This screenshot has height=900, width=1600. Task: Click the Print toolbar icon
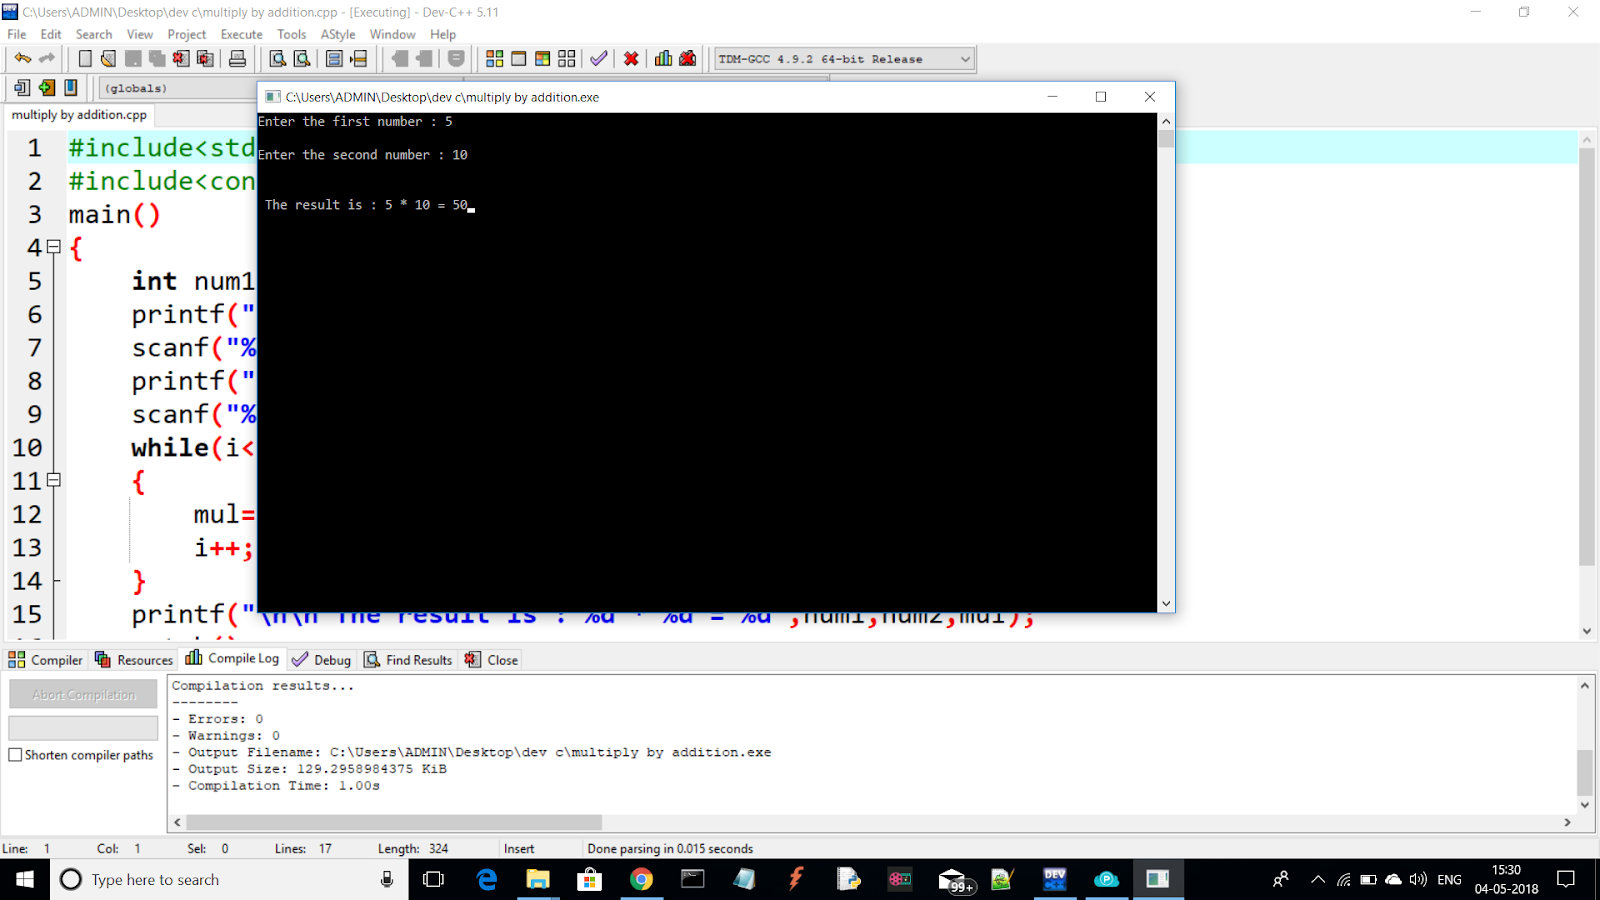pyautogui.click(x=239, y=58)
